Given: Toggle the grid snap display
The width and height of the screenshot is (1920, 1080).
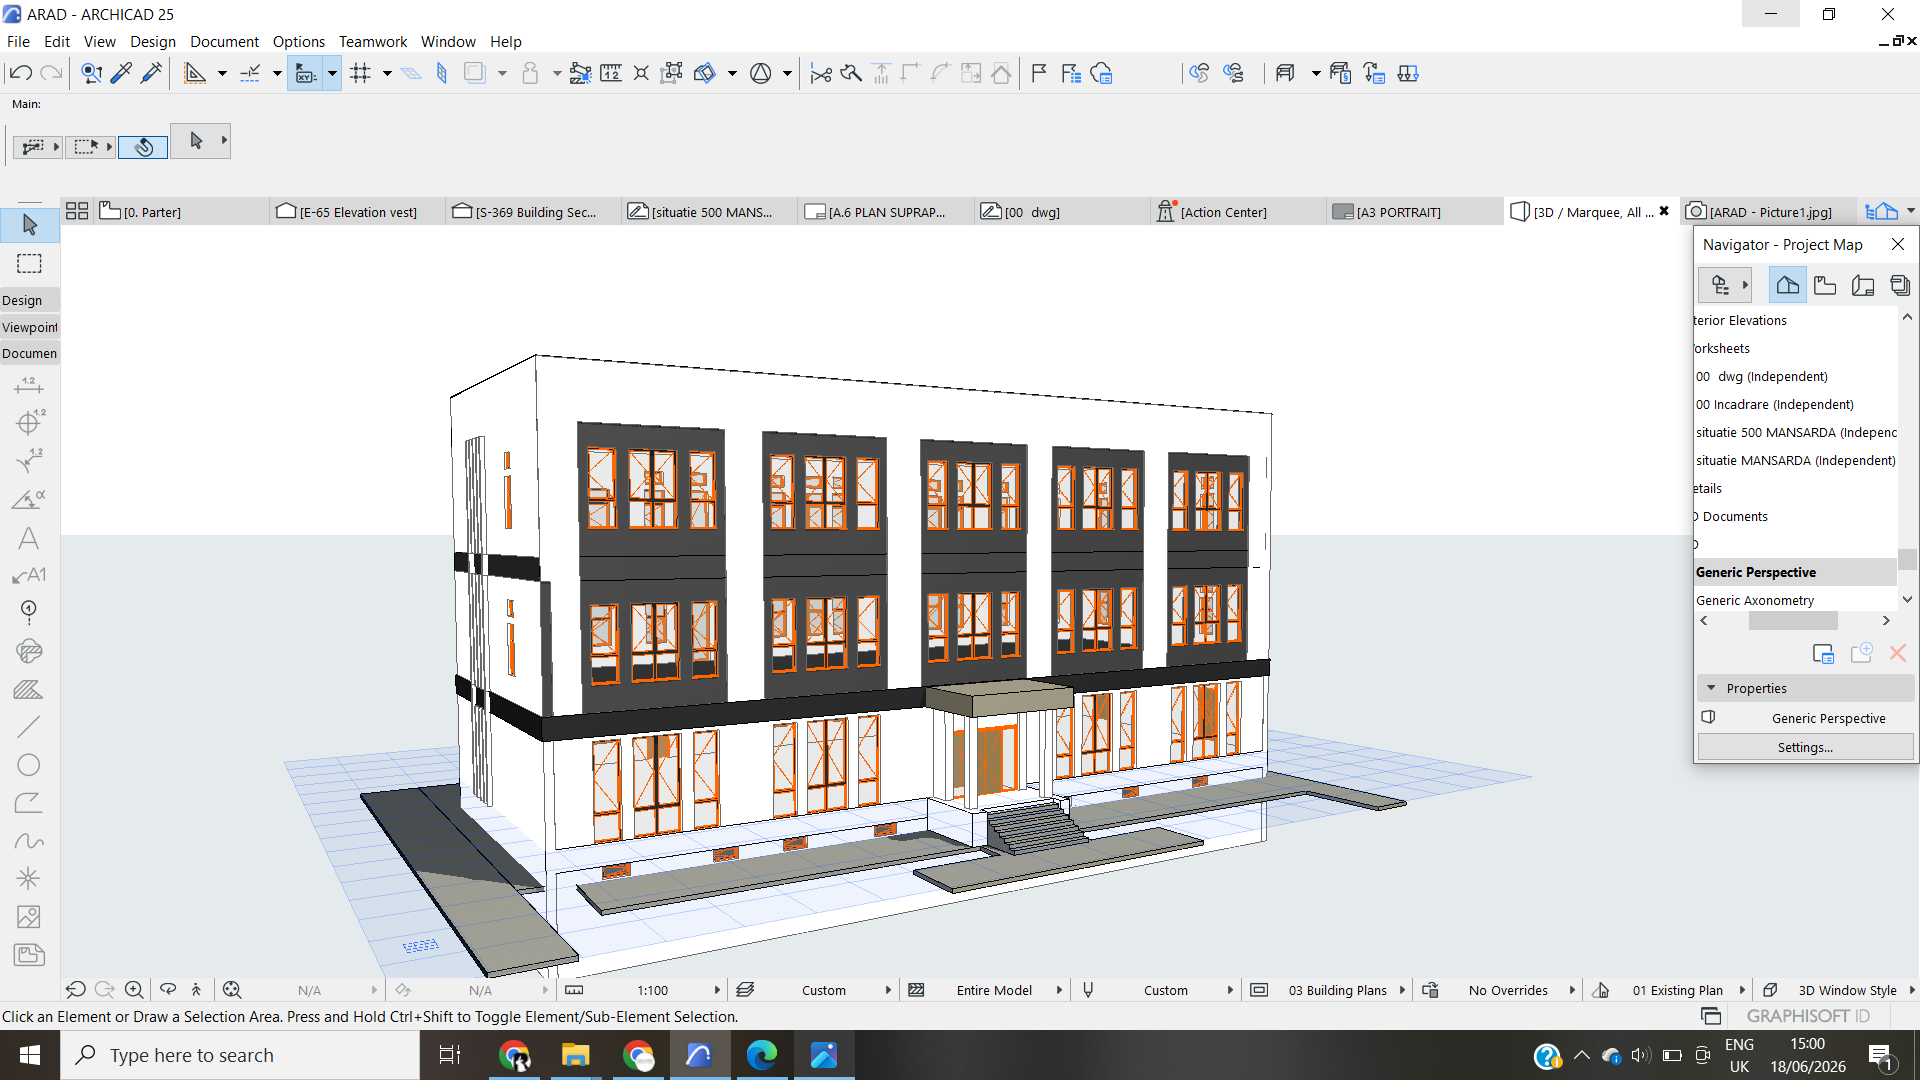Looking at the screenshot, I should click(x=361, y=73).
